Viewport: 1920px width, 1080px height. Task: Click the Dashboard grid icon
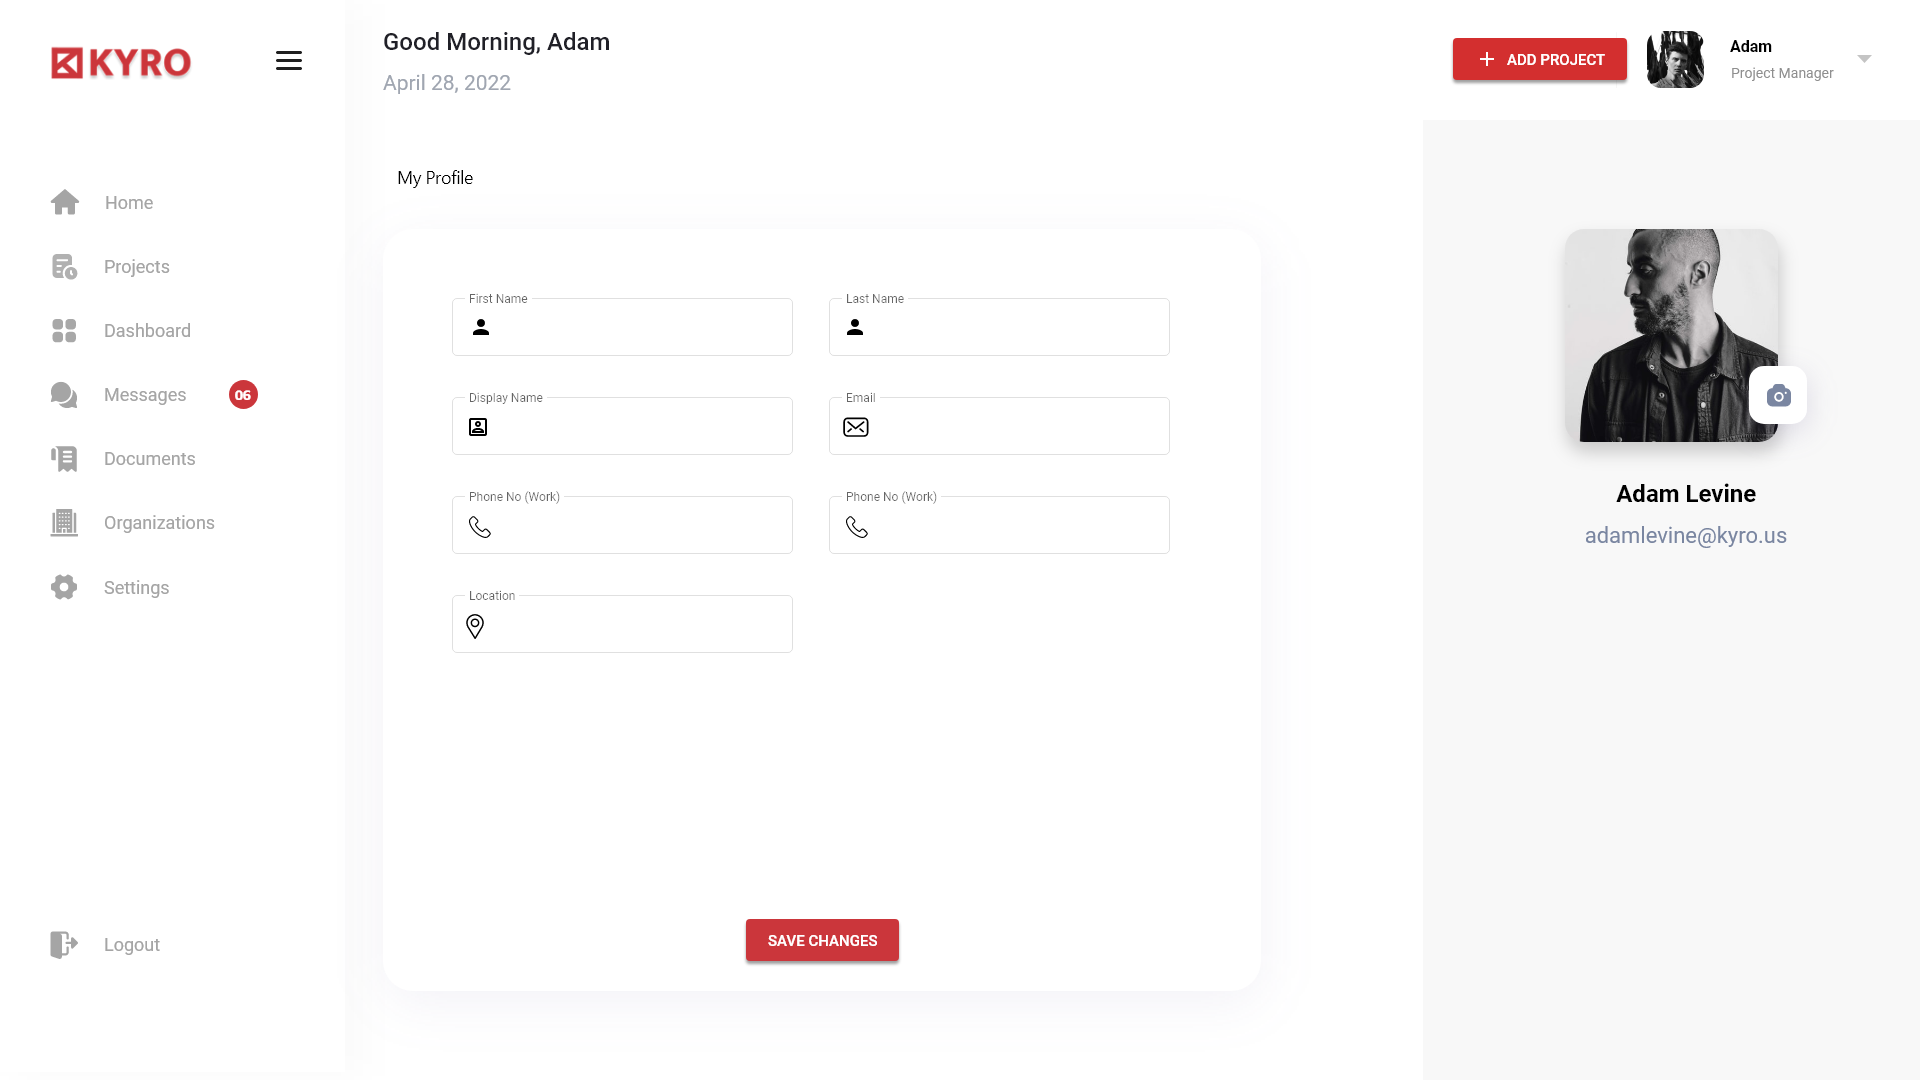point(64,331)
